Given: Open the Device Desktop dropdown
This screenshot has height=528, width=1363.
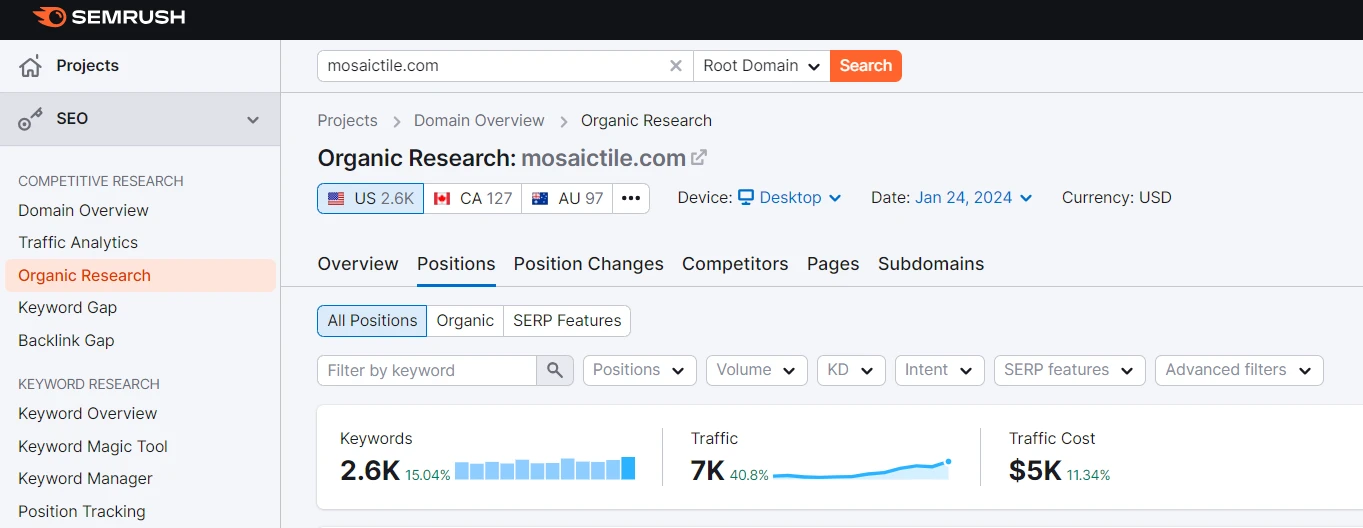Looking at the screenshot, I should (x=790, y=198).
